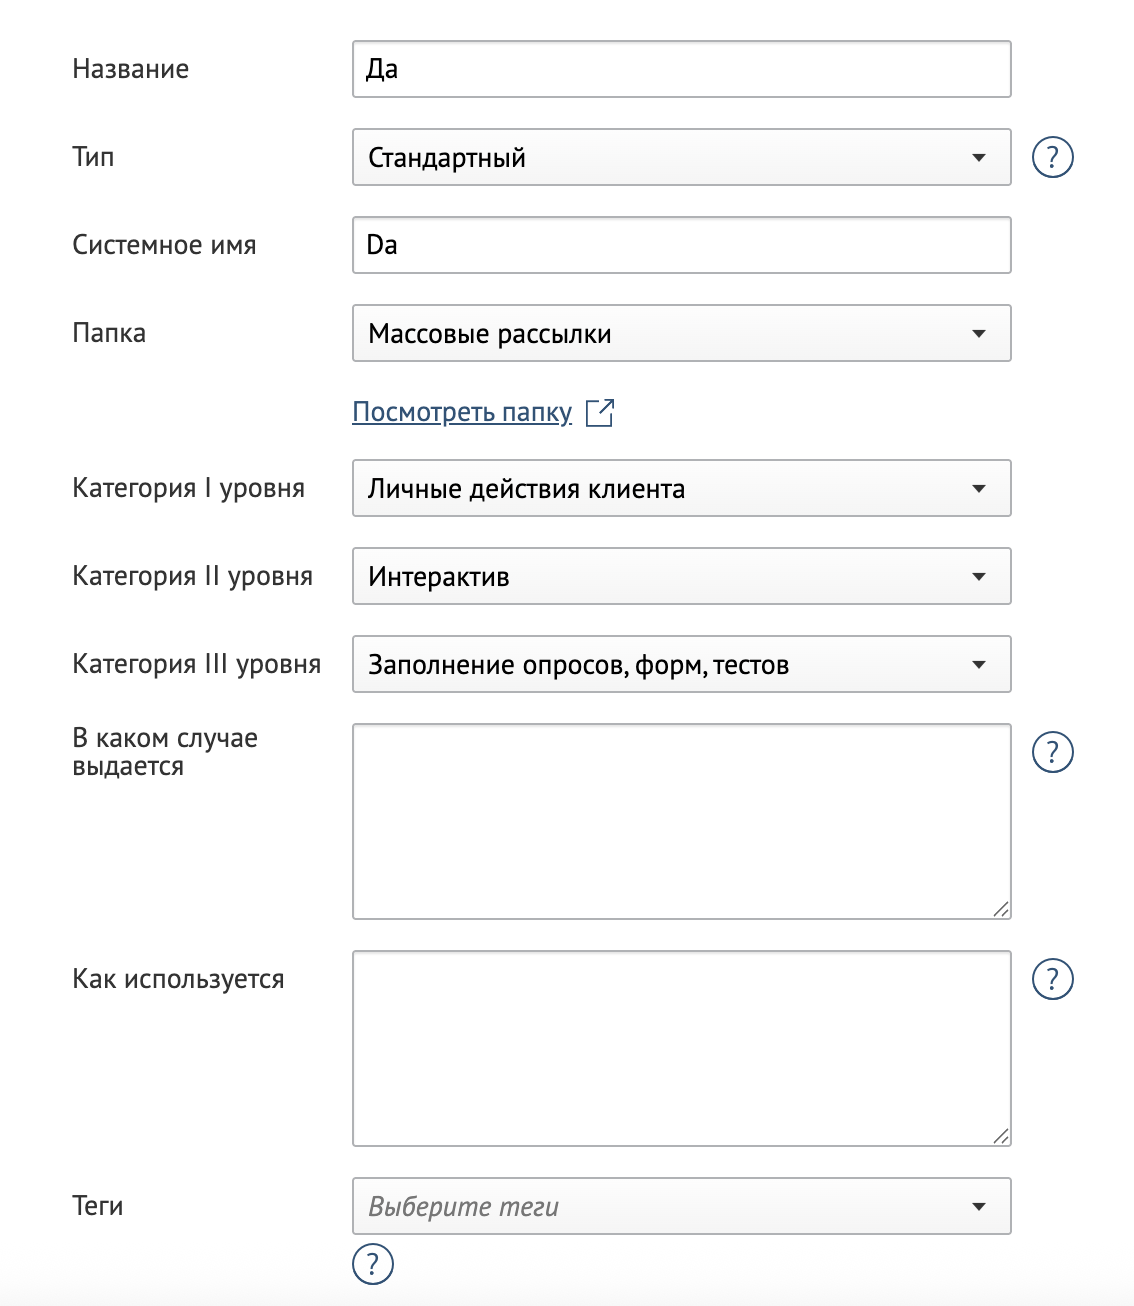The height and width of the screenshot is (1306, 1134).
Task: Open the Тип dropdown showing Стандартный
Action: click(x=682, y=157)
